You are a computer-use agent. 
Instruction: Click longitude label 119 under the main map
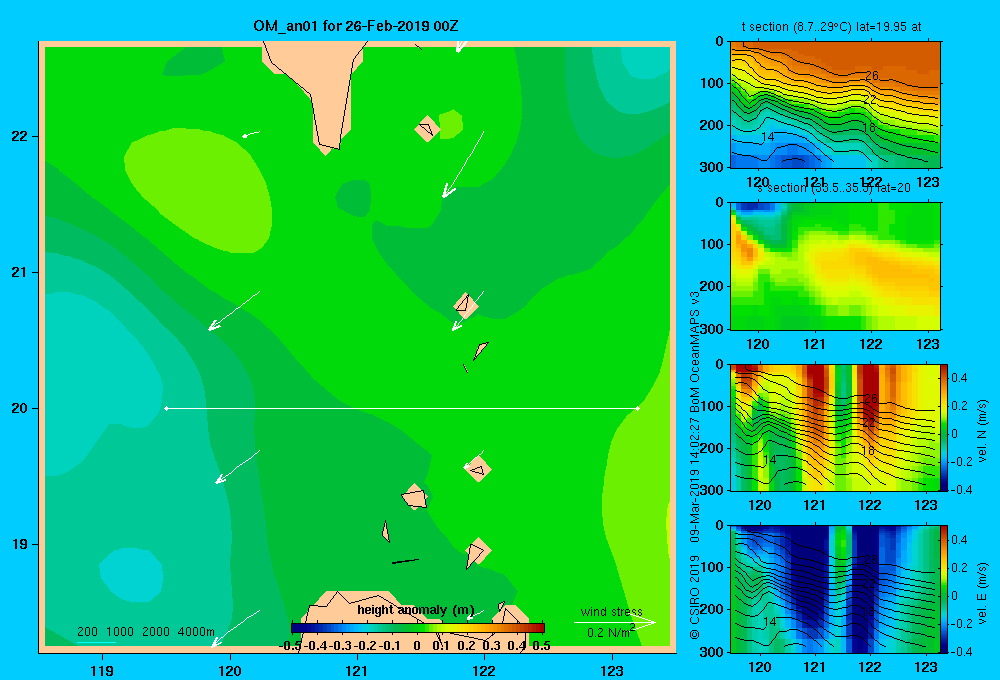103,671
